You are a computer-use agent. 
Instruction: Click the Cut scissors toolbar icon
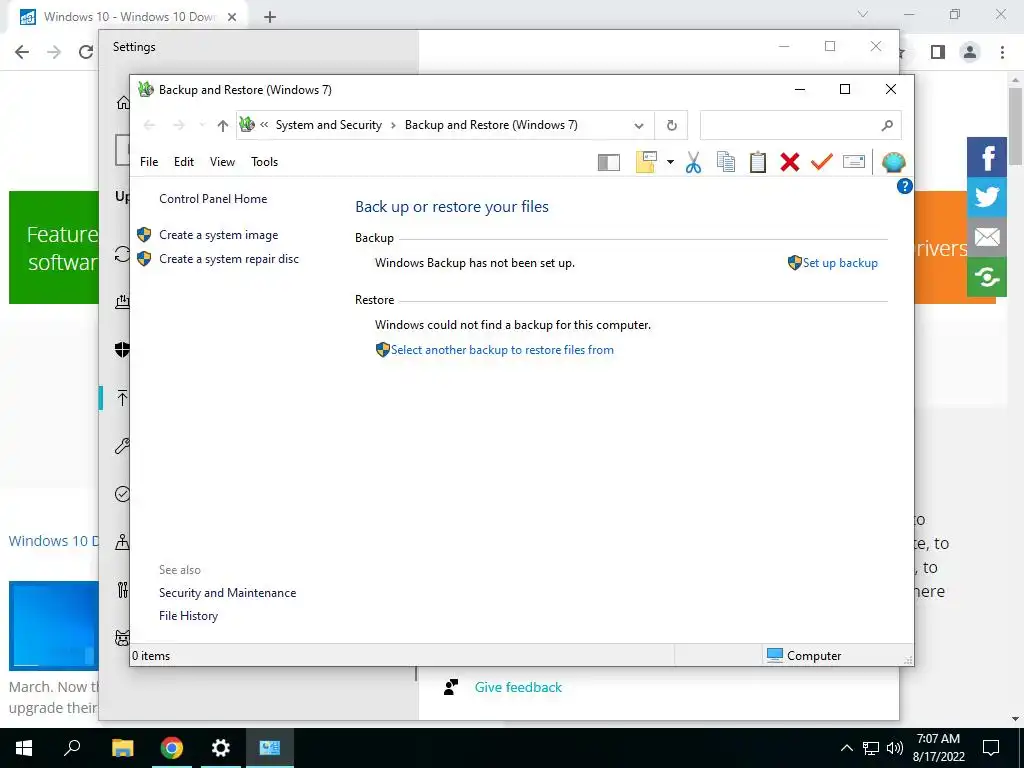coord(694,162)
